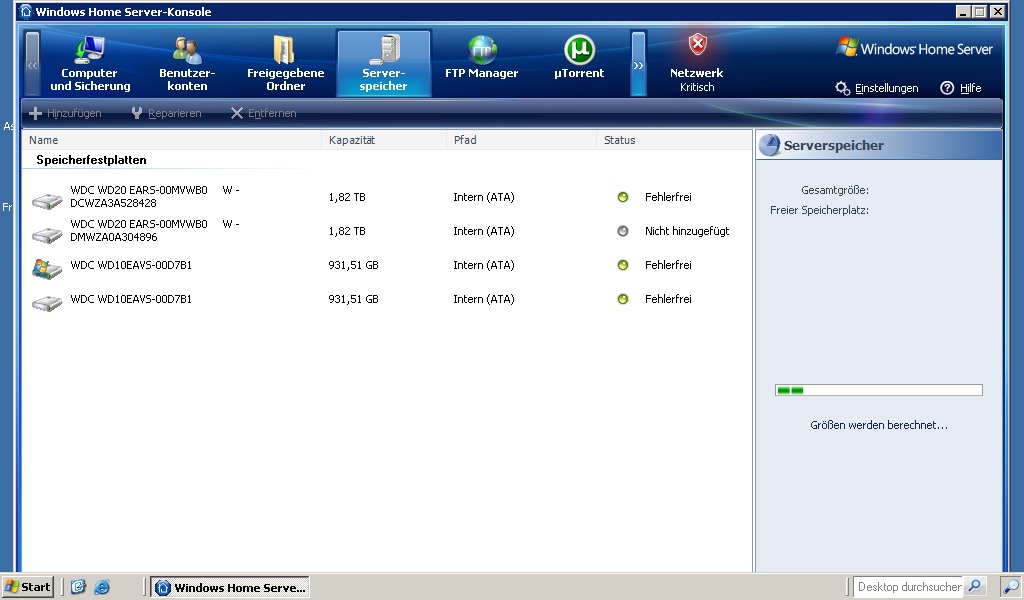
Task: Click the Serverspeicher pie chart icon in side panel
Action: (770, 145)
